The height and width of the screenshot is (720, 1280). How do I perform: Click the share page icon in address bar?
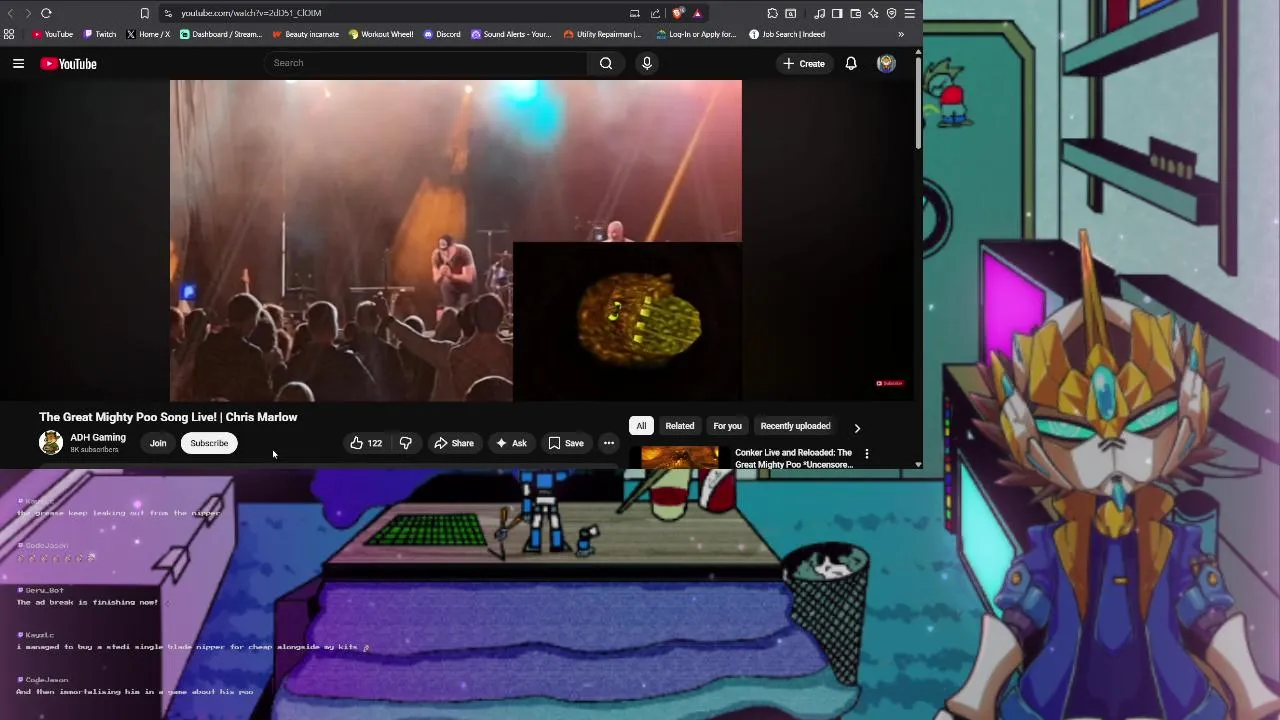(x=655, y=13)
